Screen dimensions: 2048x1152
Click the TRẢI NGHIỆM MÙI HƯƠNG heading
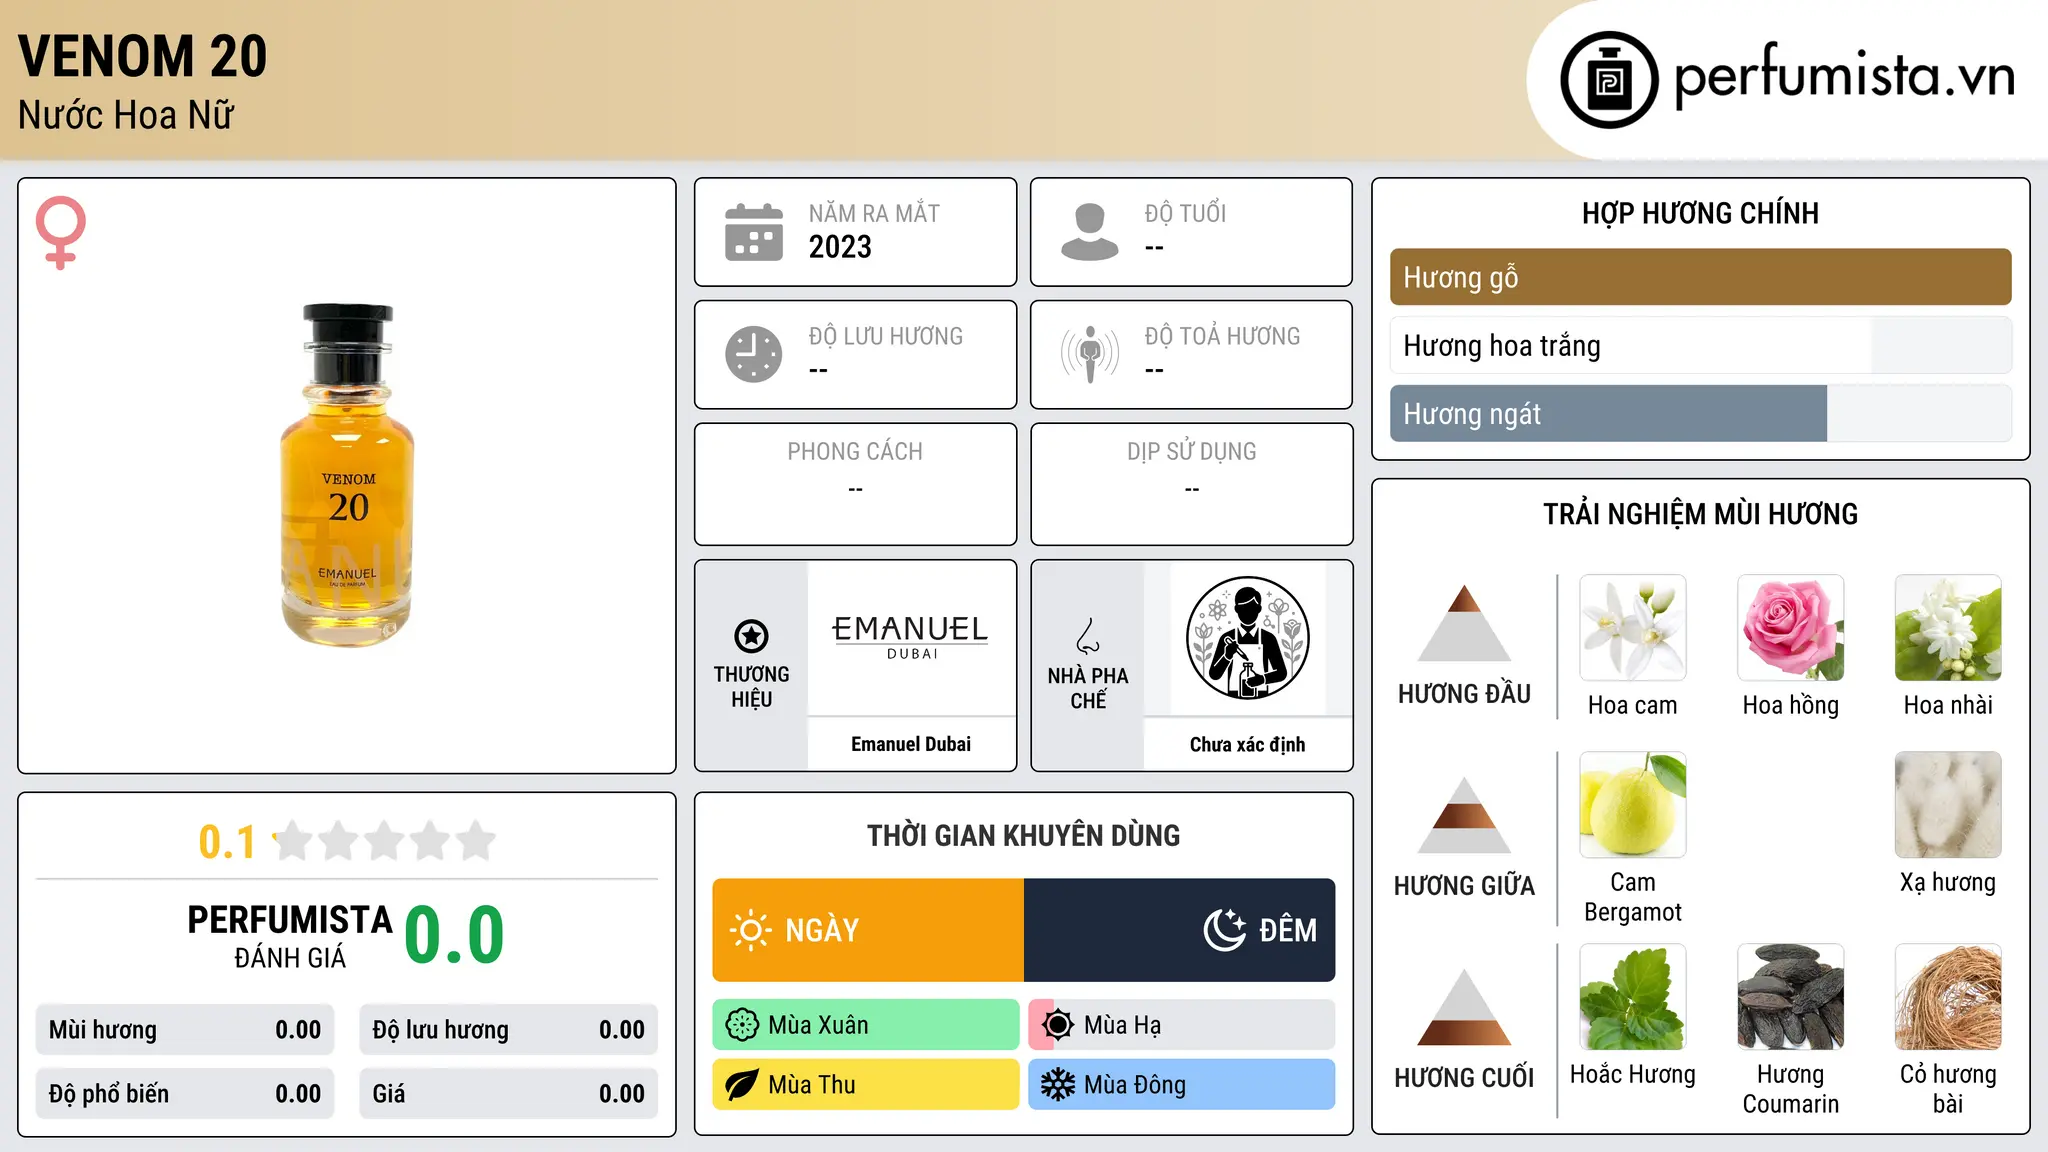click(1700, 514)
